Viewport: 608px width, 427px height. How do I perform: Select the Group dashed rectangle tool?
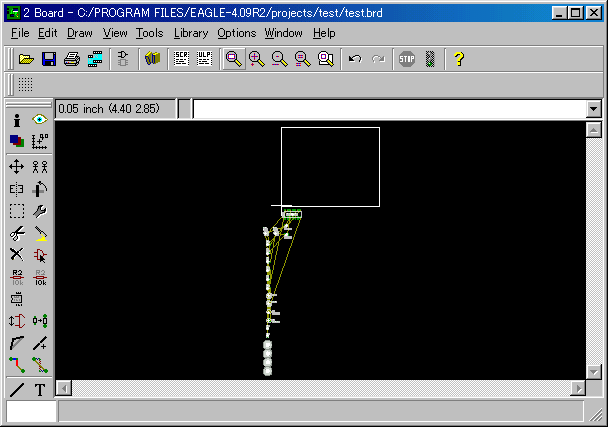[x=17, y=211]
